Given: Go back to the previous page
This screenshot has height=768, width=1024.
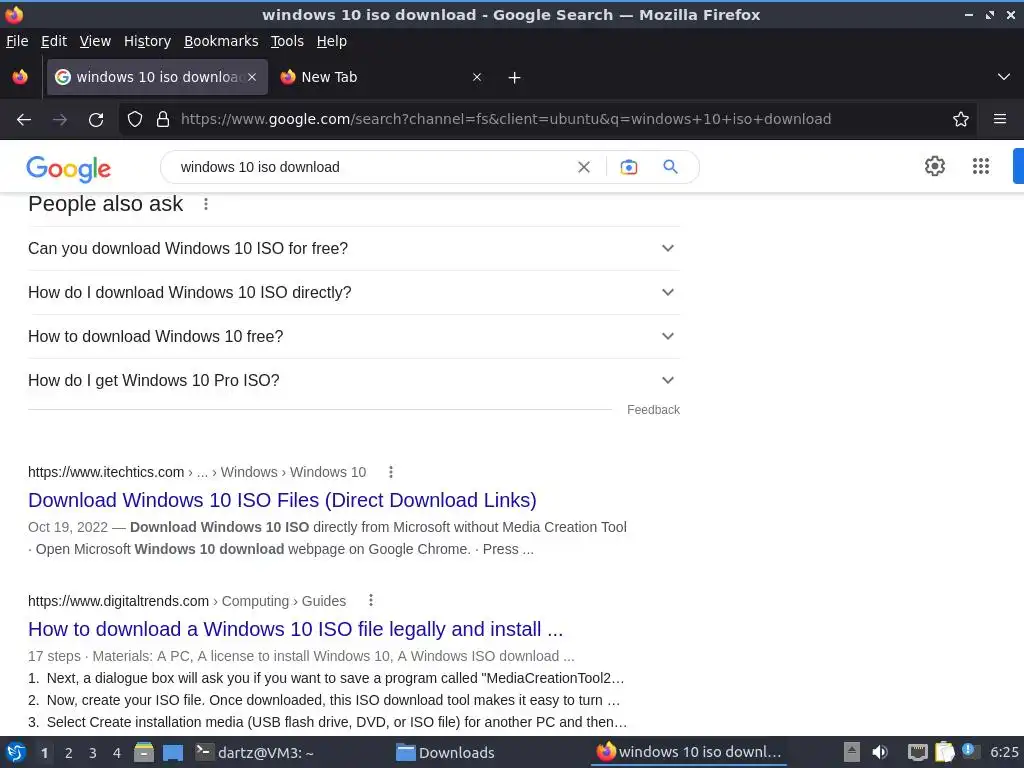Looking at the screenshot, I should click(x=24, y=120).
